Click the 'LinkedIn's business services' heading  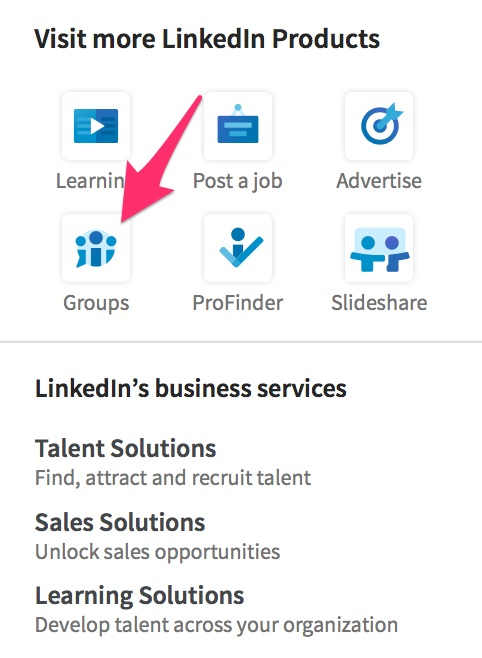click(x=191, y=388)
